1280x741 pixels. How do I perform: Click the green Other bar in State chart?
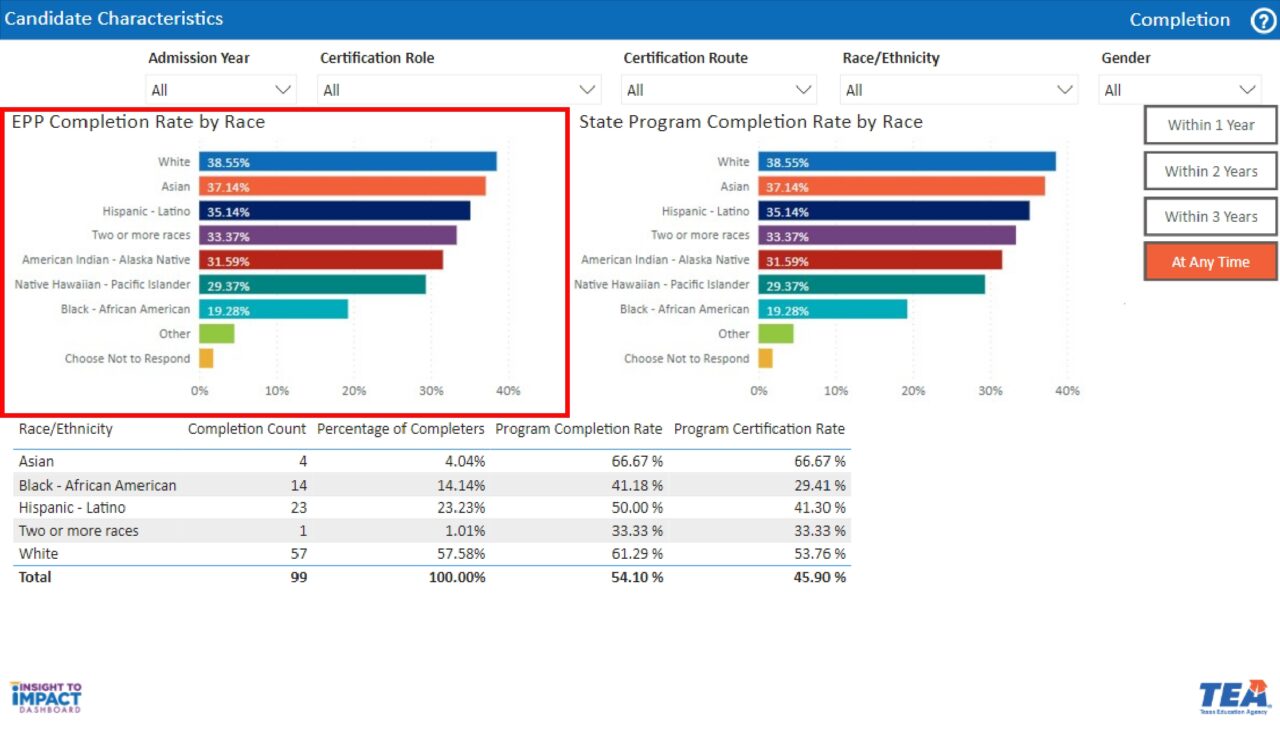coord(775,334)
